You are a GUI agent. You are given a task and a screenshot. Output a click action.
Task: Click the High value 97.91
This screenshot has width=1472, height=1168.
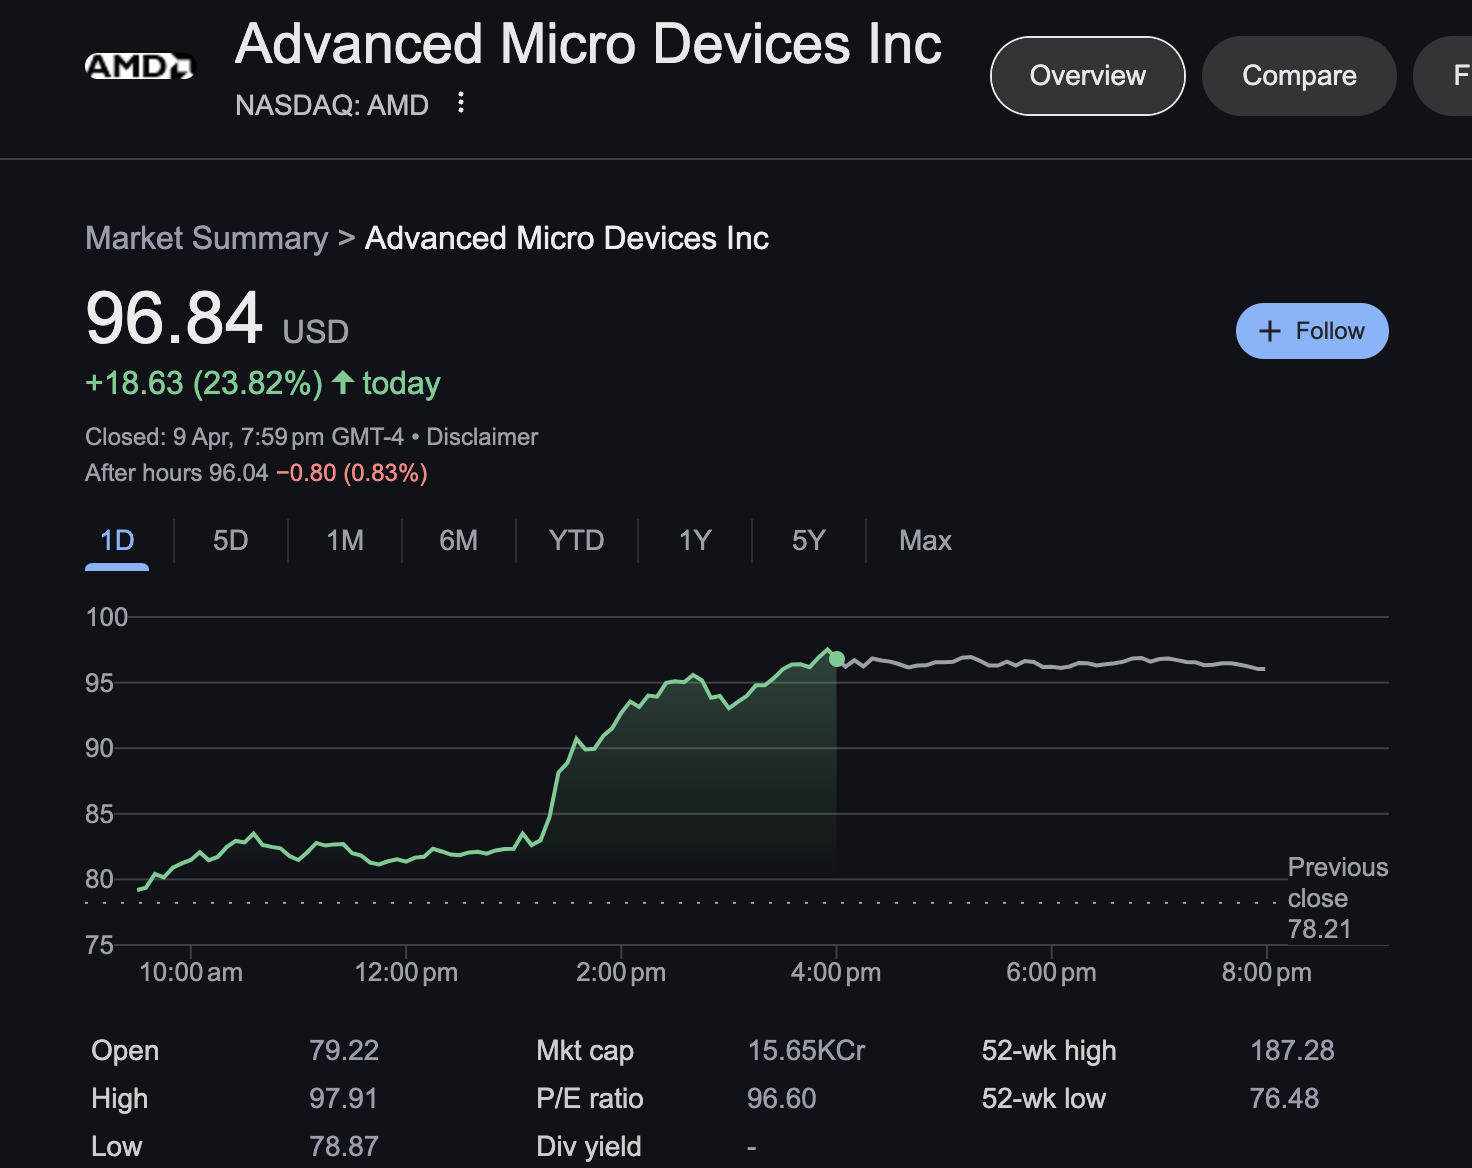point(343,1099)
